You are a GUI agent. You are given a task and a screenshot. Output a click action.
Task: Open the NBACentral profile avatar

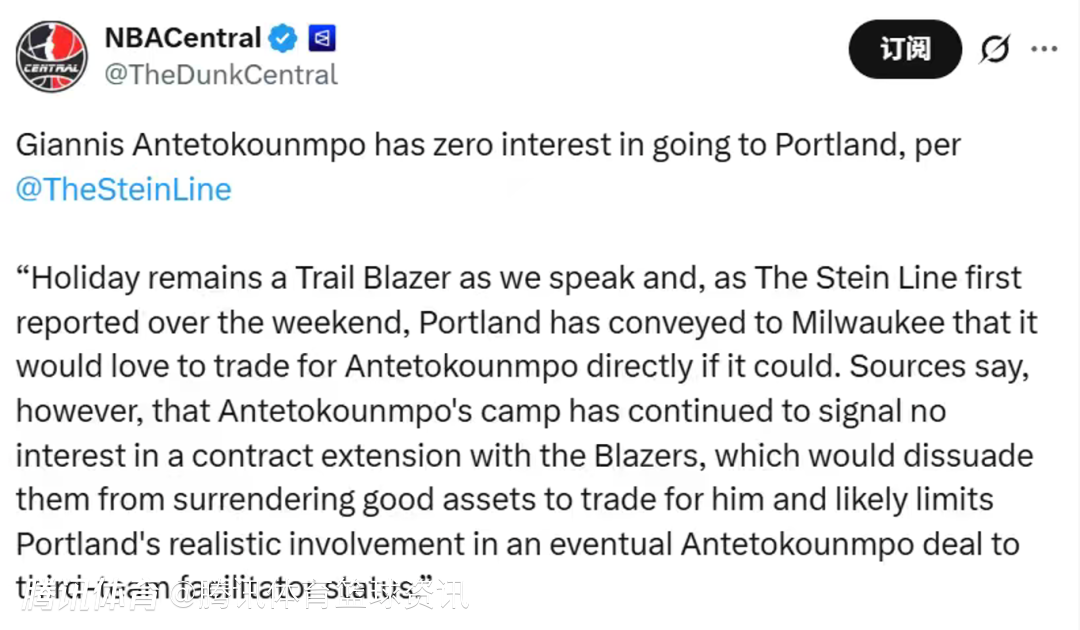(x=51, y=56)
